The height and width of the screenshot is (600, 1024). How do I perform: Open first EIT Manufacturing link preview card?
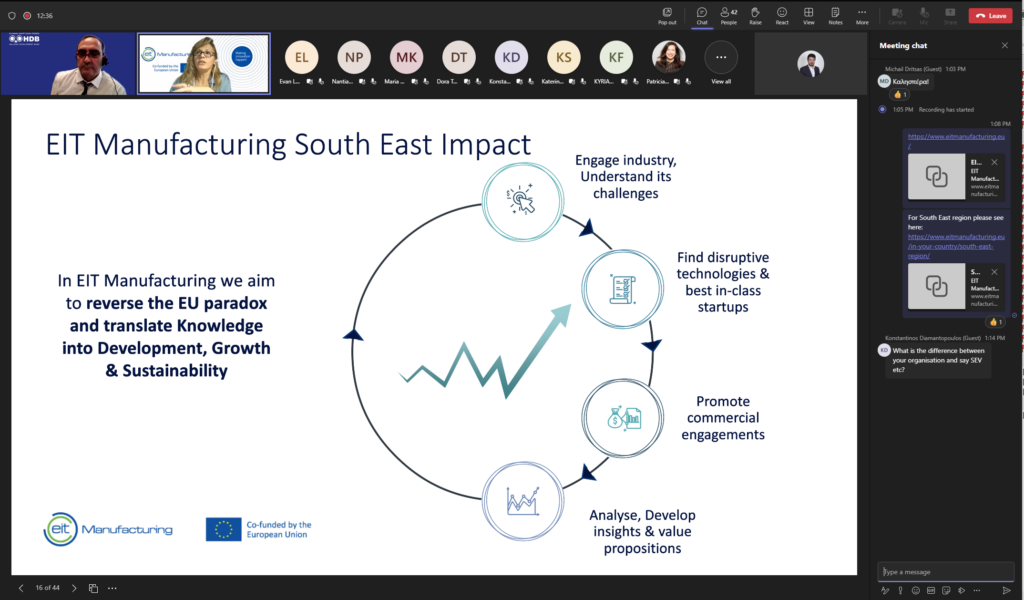(954, 177)
